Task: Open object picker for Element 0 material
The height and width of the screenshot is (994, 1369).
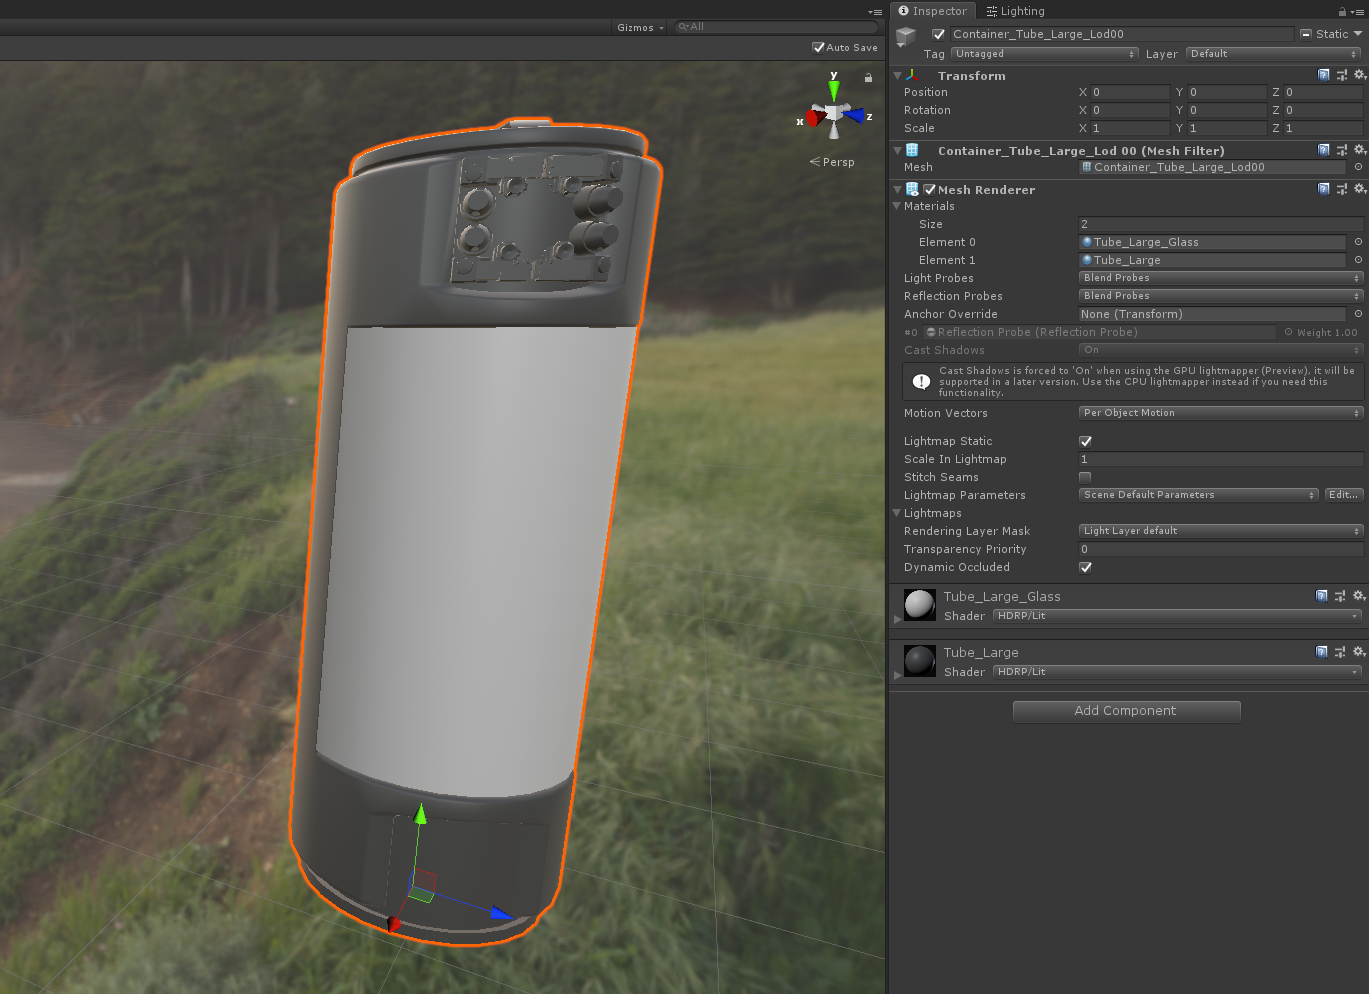Action: tap(1358, 242)
